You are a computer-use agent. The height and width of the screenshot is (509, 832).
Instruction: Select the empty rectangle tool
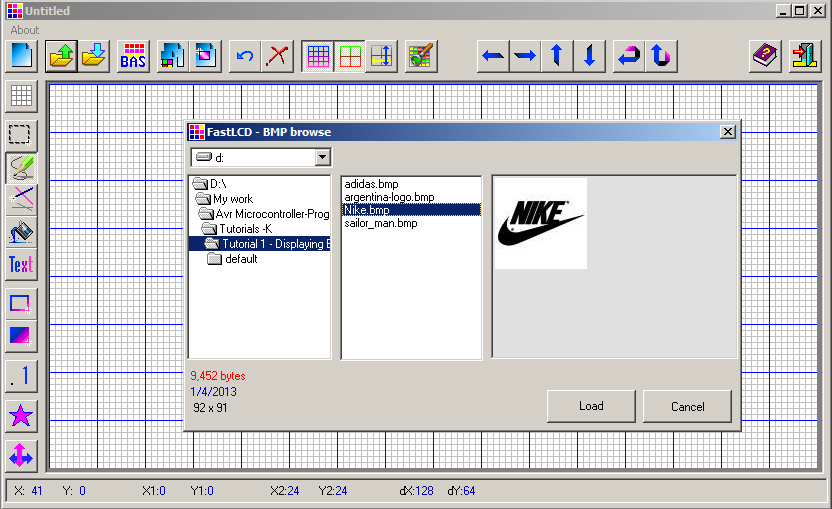point(21,304)
